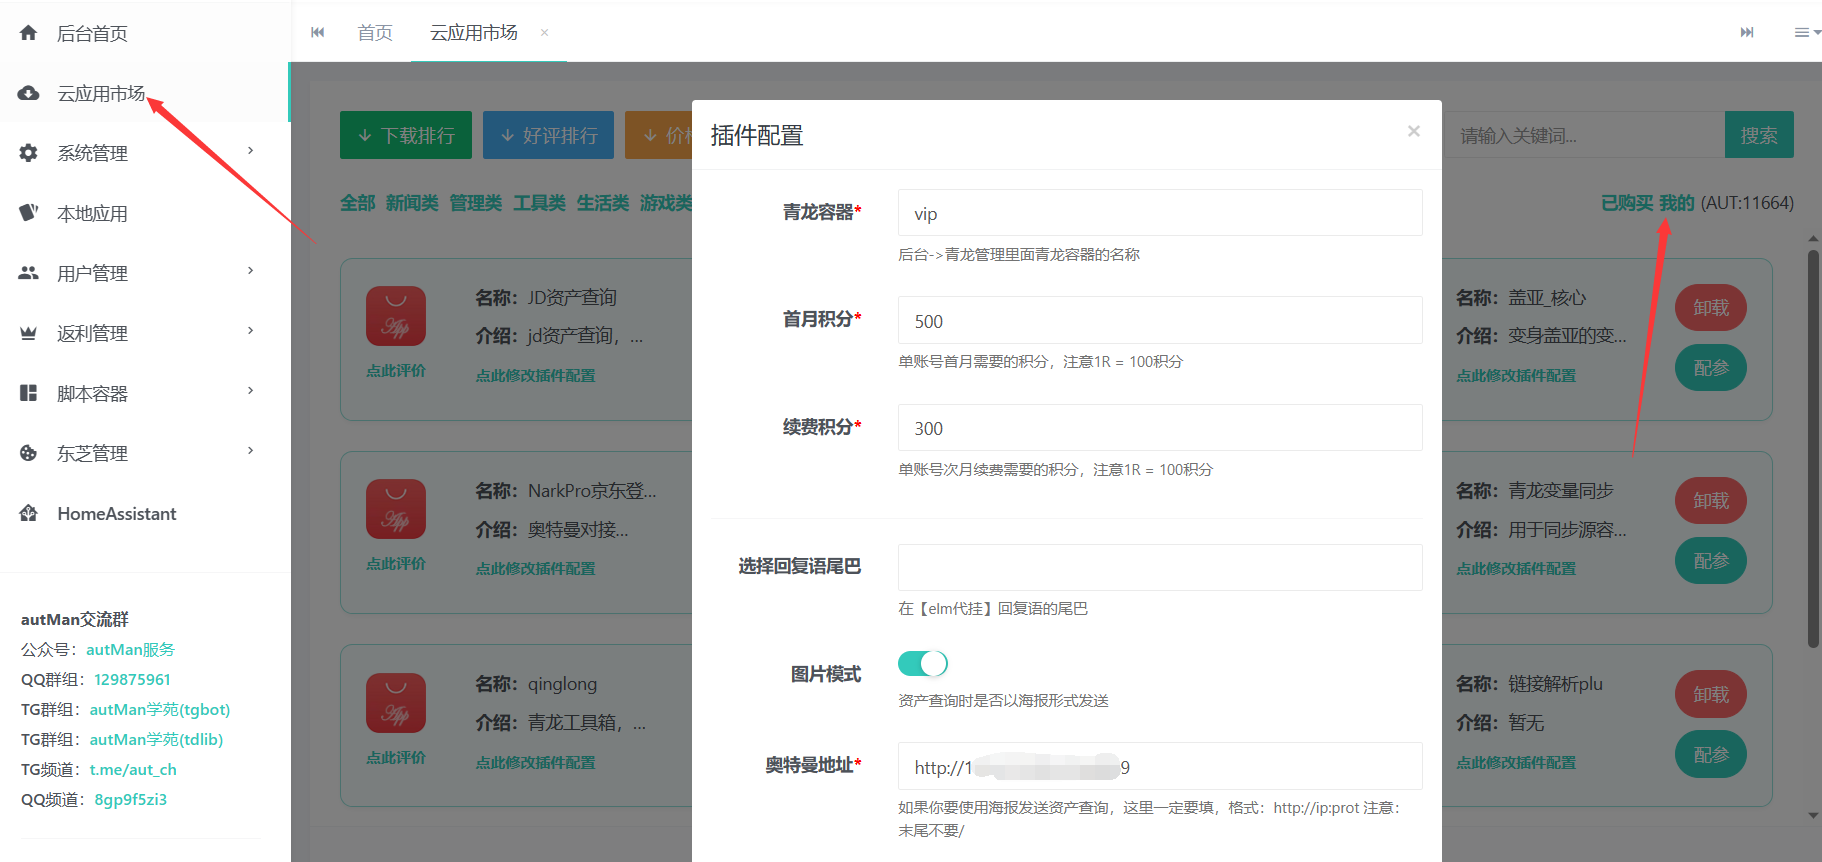
Task: Filter by 全部 category
Action: click(358, 203)
